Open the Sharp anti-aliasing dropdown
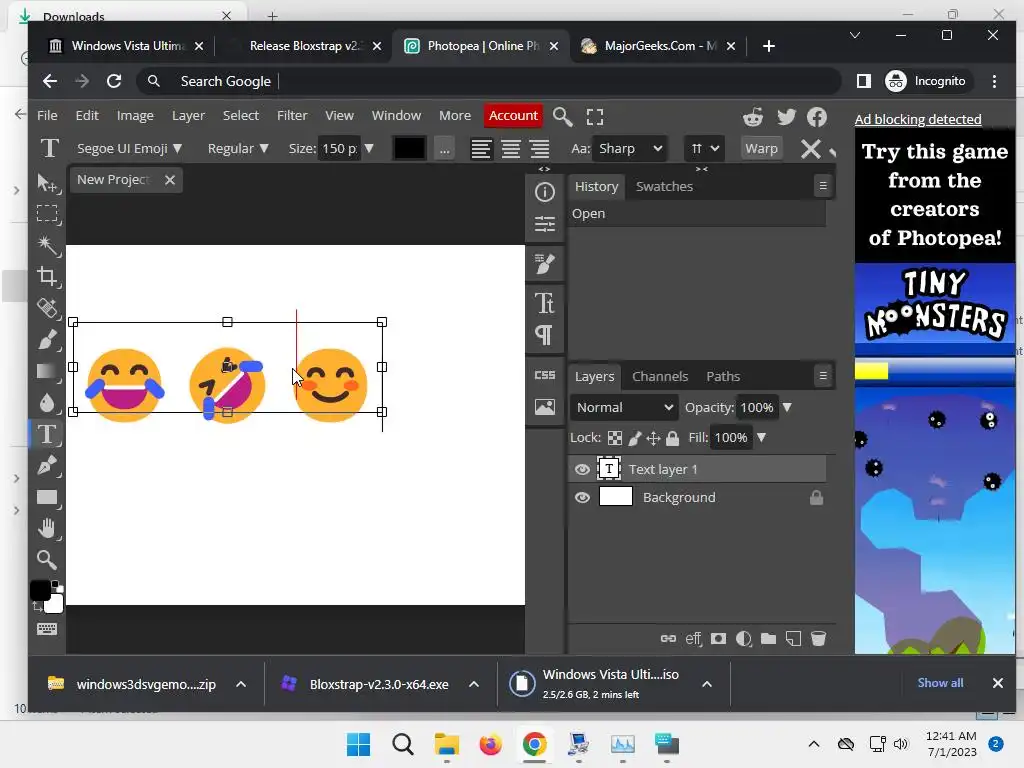Screen dimensions: 1024x768 tap(630, 149)
